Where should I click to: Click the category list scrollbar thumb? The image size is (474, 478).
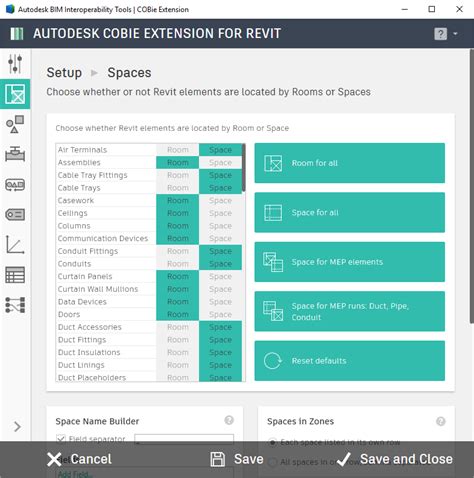tap(244, 168)
